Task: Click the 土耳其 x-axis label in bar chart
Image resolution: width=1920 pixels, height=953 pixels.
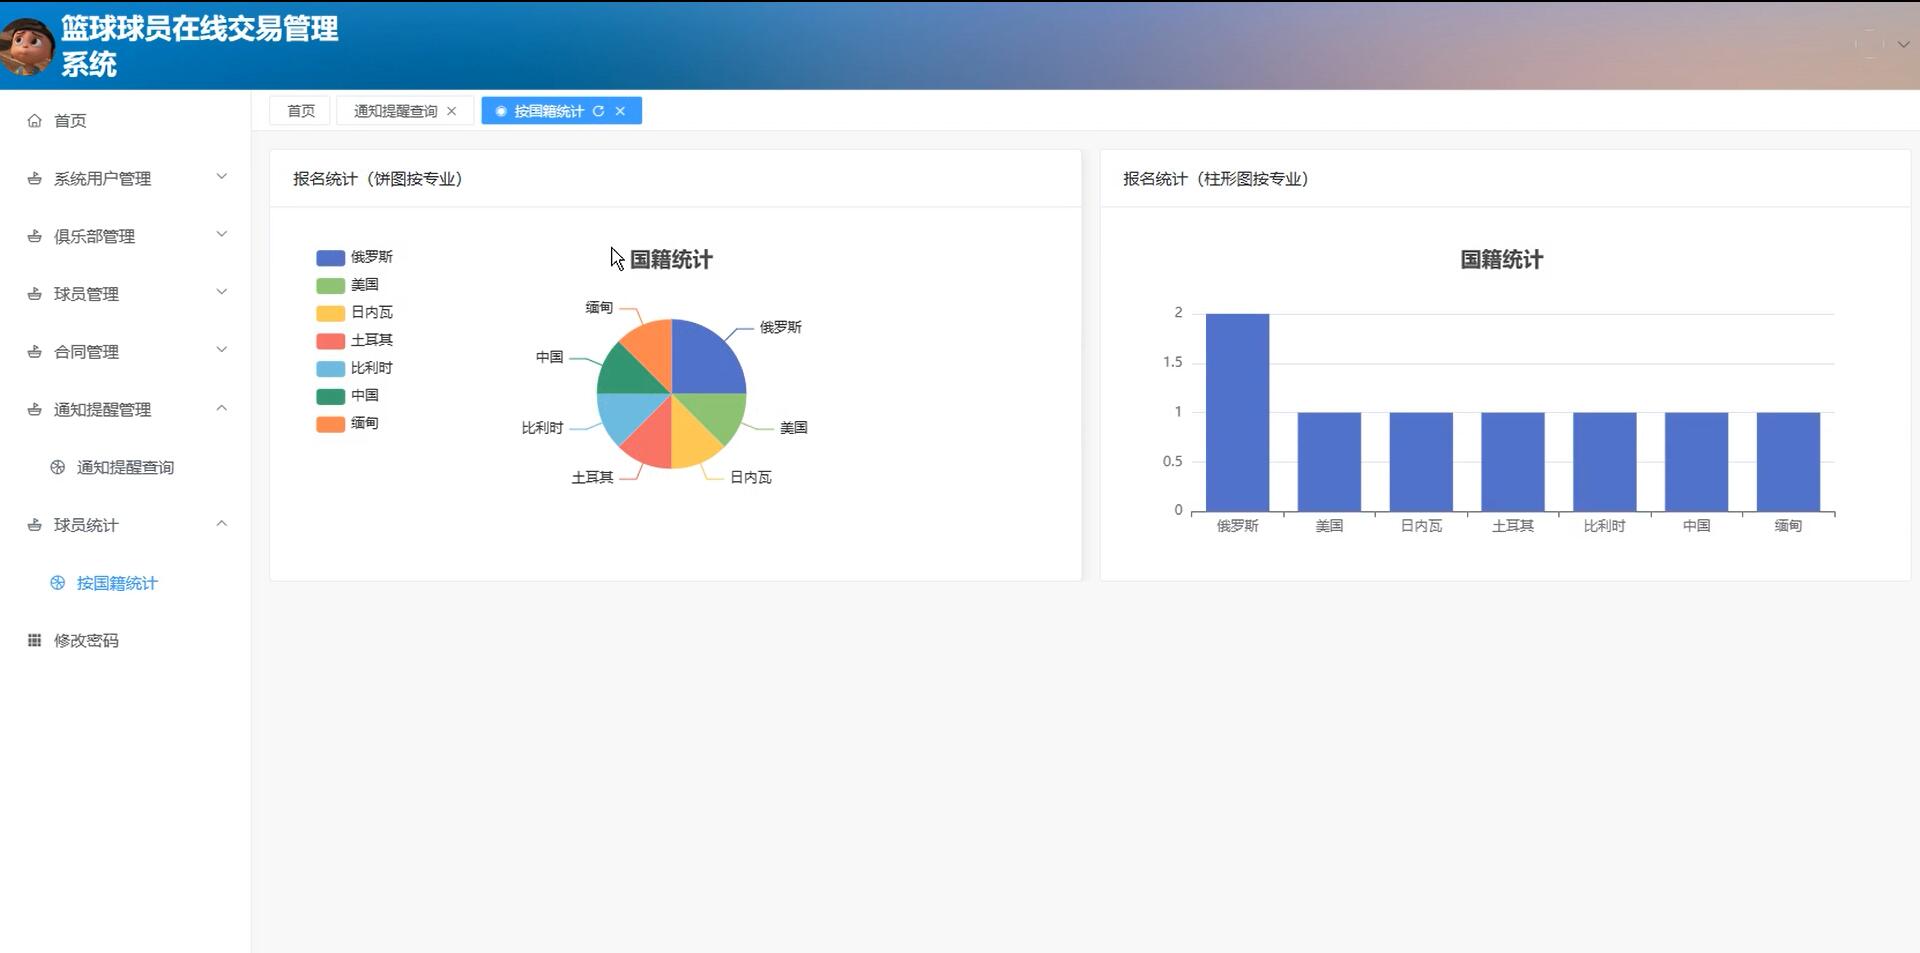Action: 1513,526
